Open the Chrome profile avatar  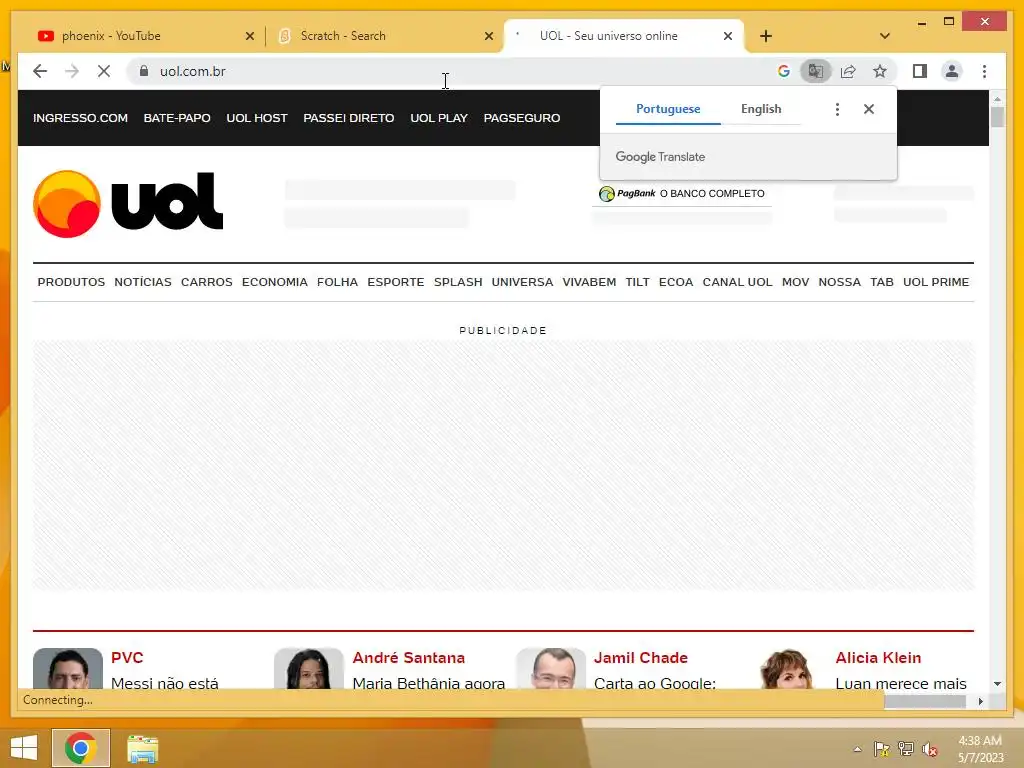point(952,71)
